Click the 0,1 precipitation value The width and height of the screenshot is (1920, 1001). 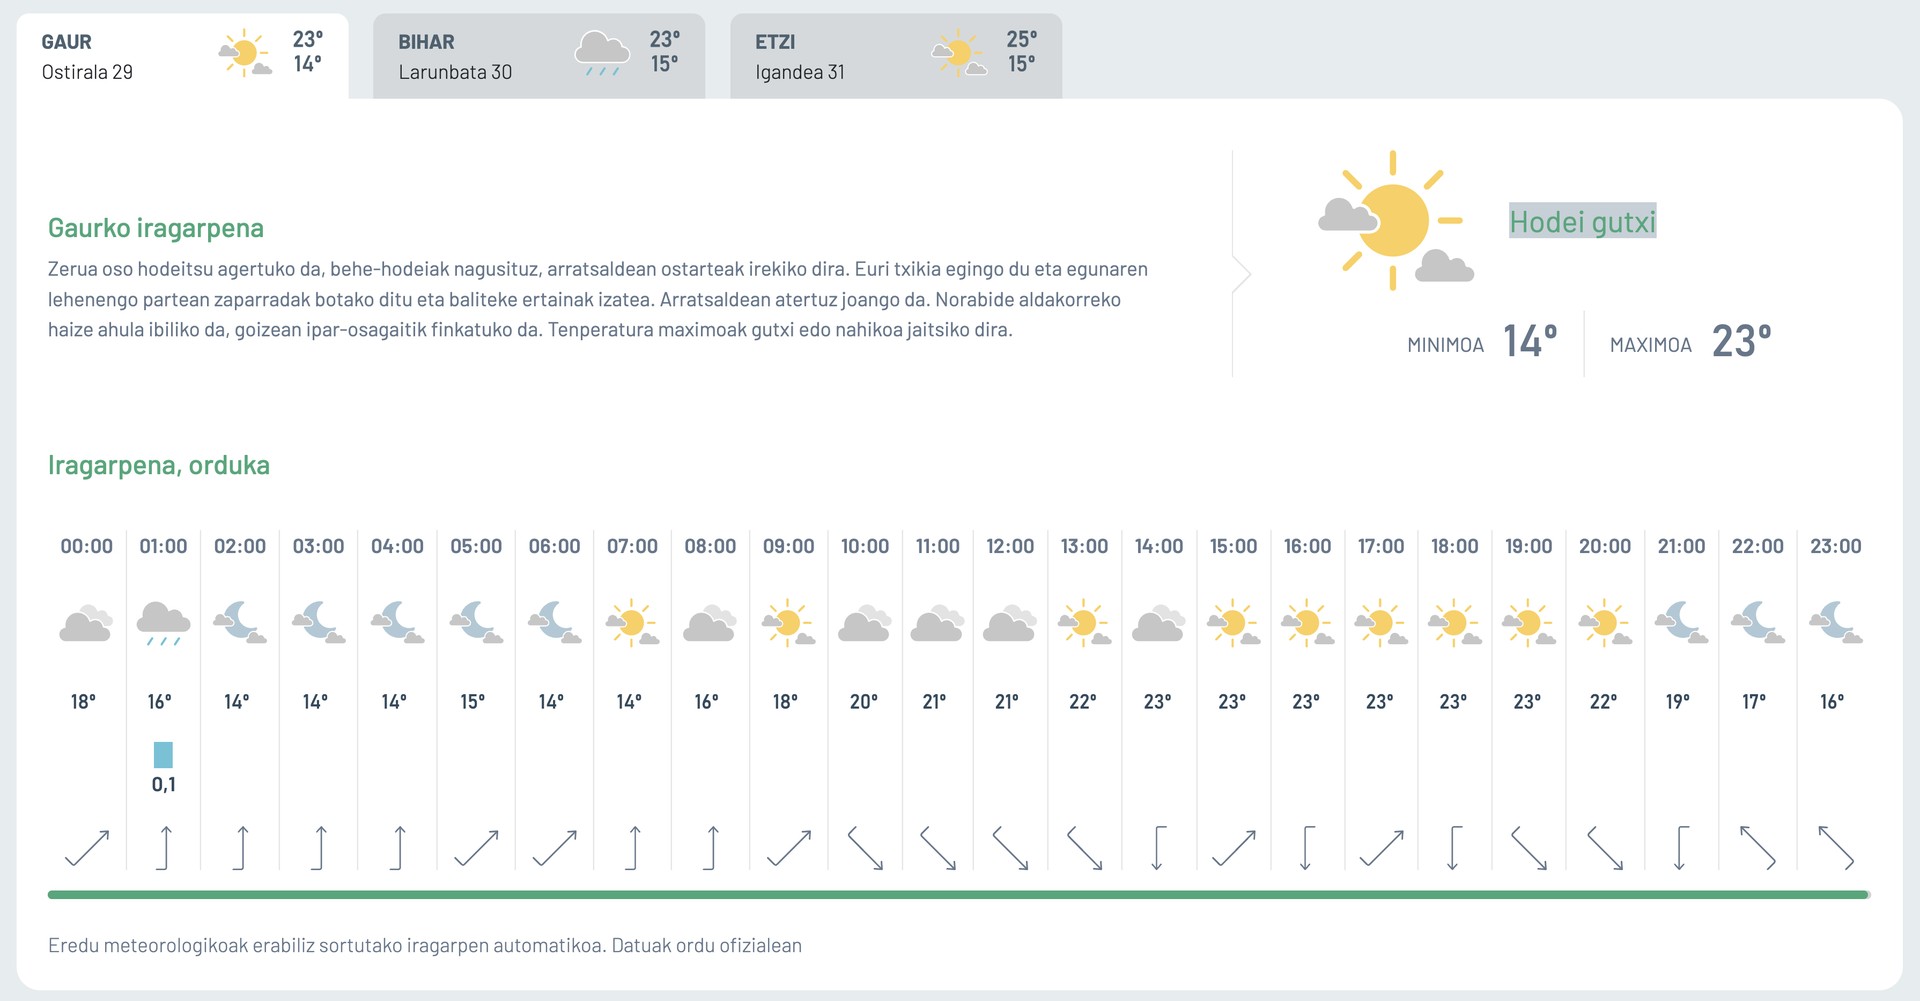164,785
